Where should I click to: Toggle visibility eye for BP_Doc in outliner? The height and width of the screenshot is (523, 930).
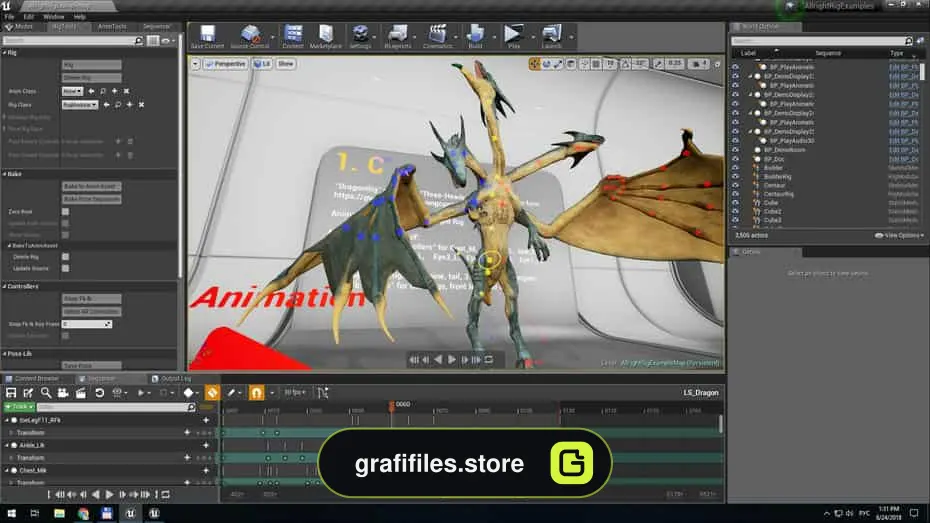pyautogui.click(x=735, y=159)
